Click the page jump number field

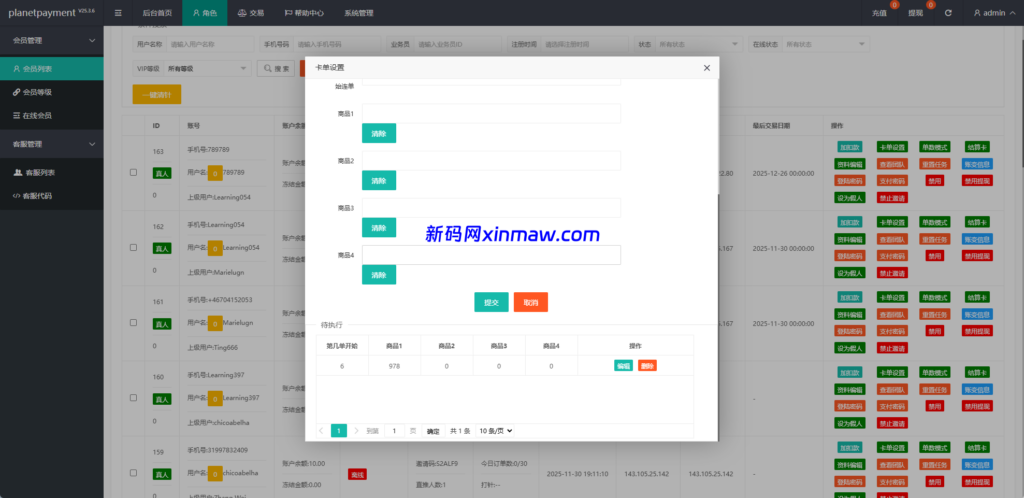pos(394,431)
